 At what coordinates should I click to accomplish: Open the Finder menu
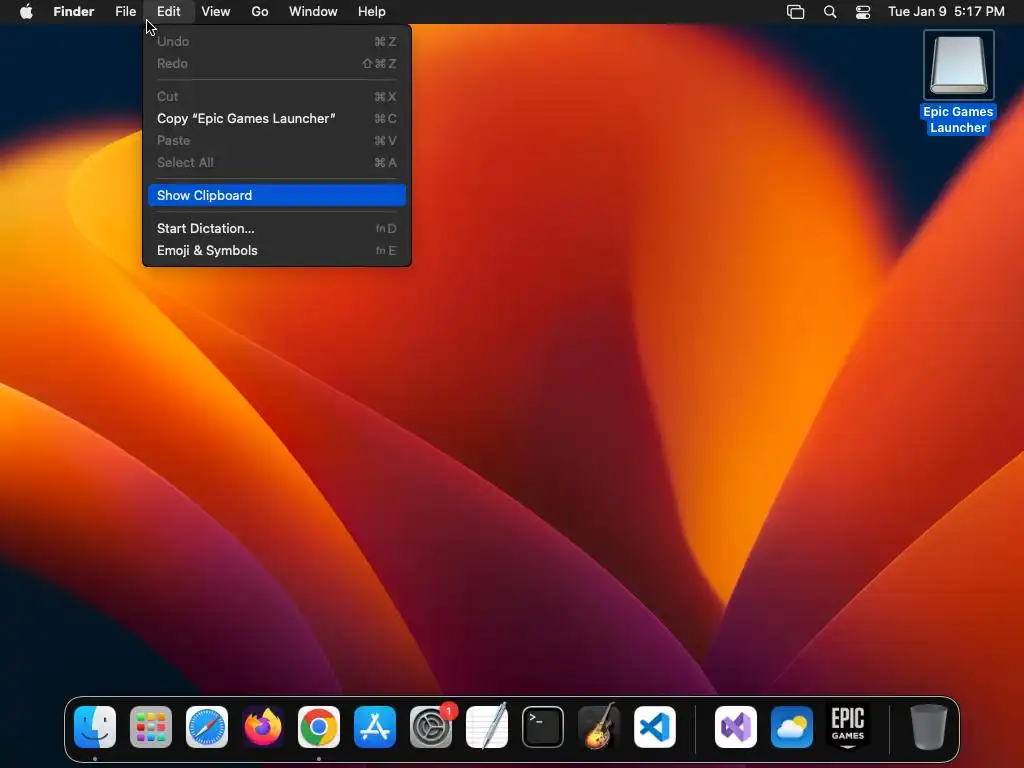(x=74, y=12)
